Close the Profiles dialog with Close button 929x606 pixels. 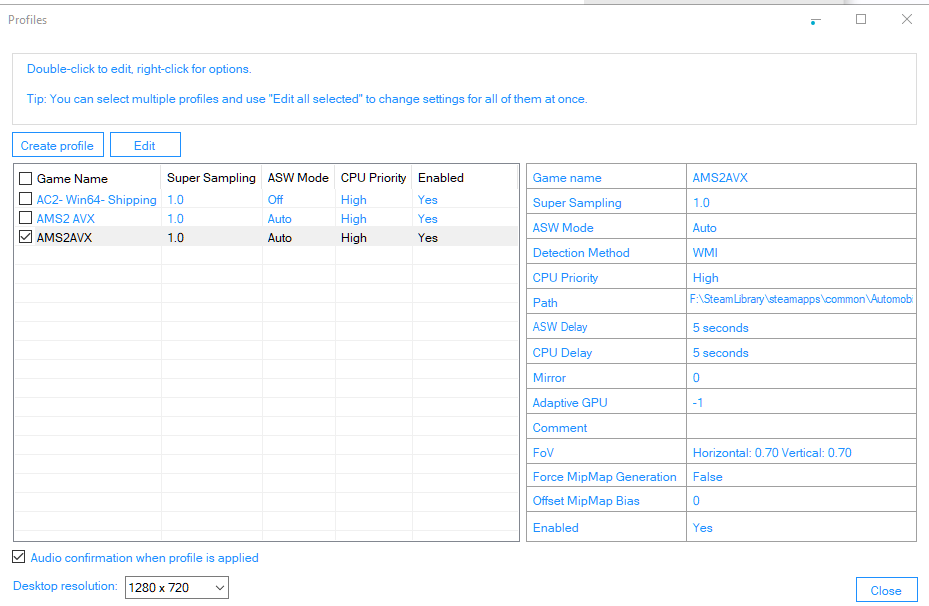tap(886, 590)
